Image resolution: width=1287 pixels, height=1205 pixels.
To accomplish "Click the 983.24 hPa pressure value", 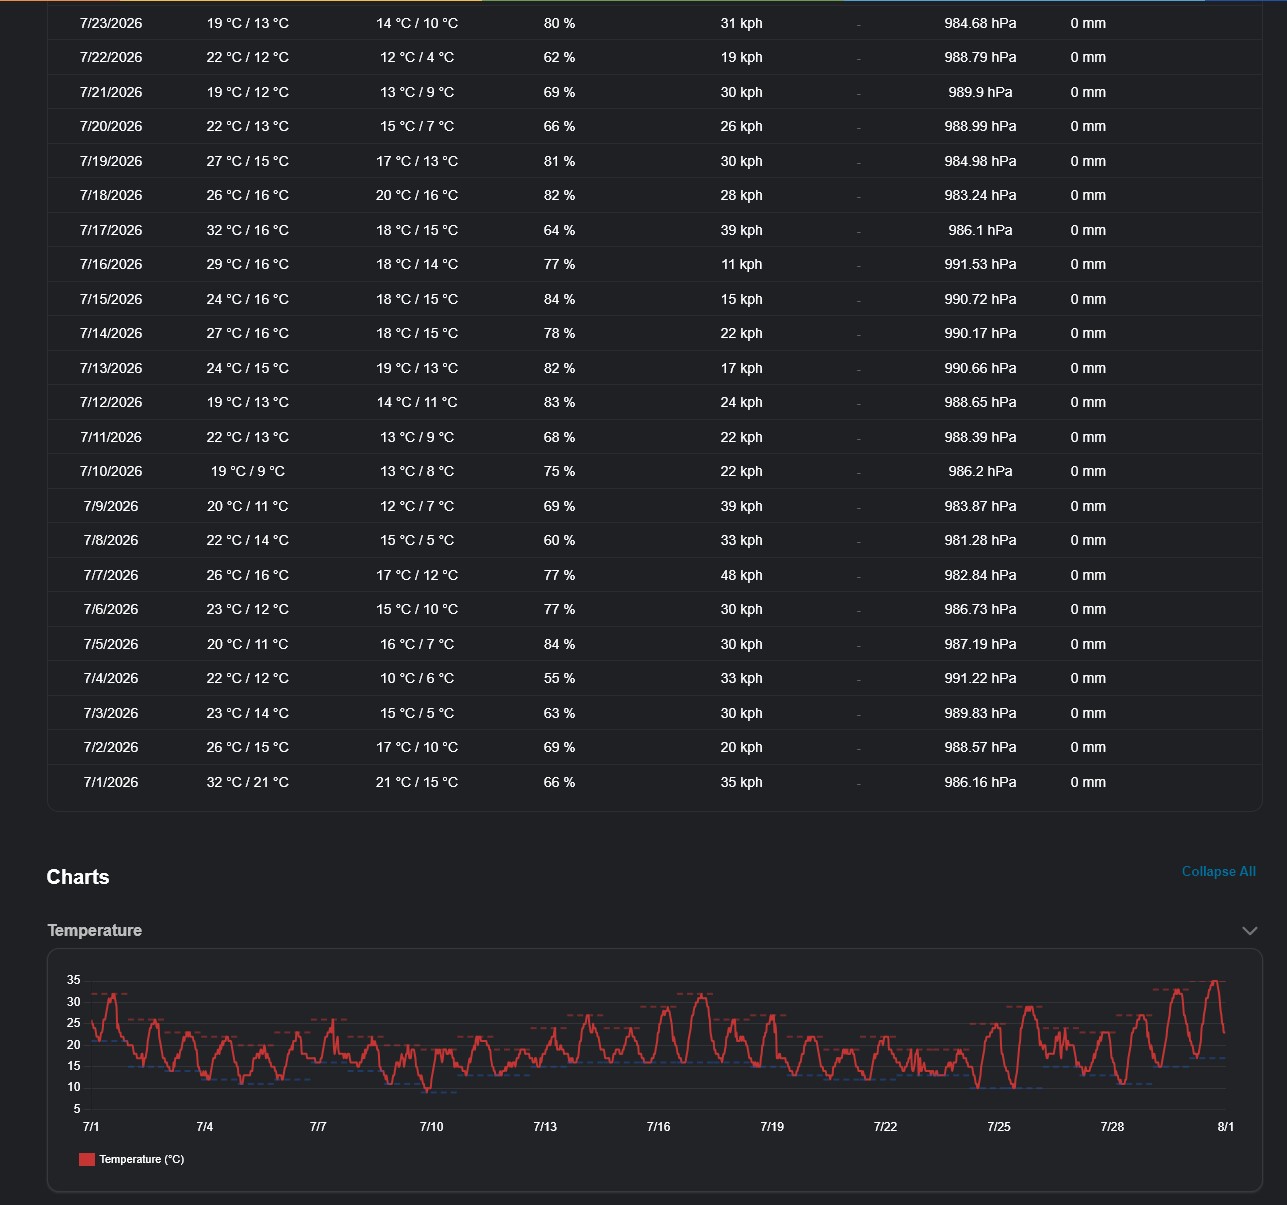I will (x=980, y=195).
